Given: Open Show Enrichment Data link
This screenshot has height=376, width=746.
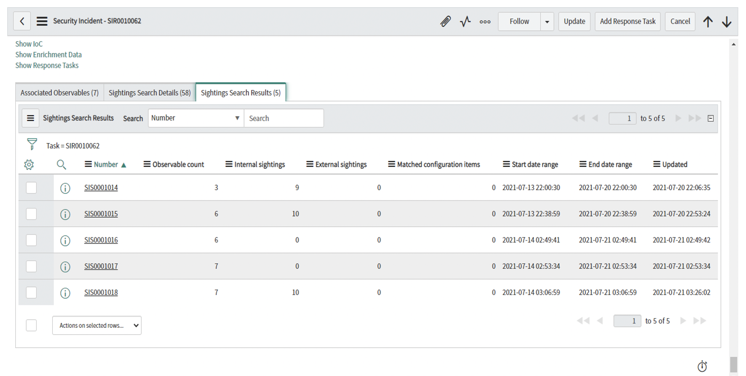Looking at the screenshot, I should (49, 55).
